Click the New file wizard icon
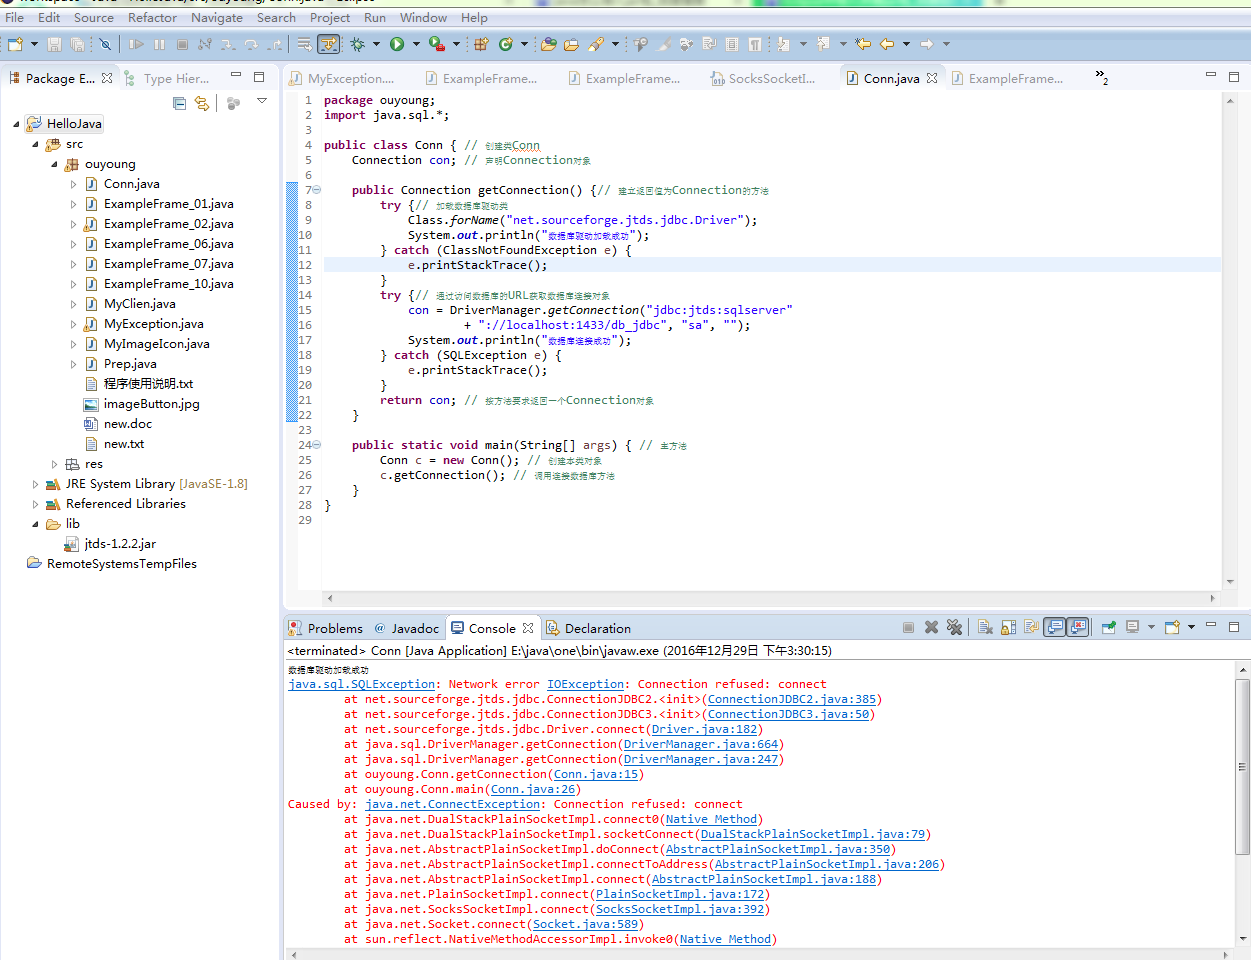Screen dimensions: 1251x960 pos(15,44)
